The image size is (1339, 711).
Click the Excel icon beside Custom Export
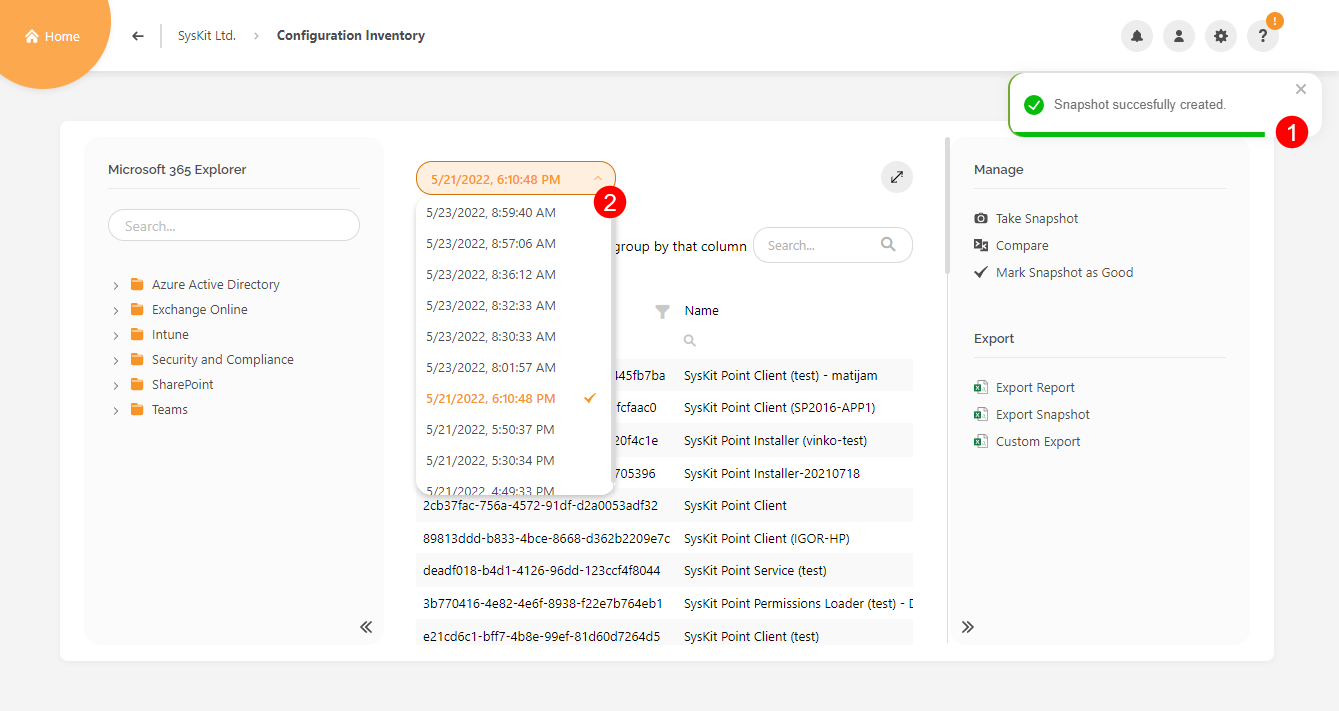pyautogui.click(x=981, y=441)
